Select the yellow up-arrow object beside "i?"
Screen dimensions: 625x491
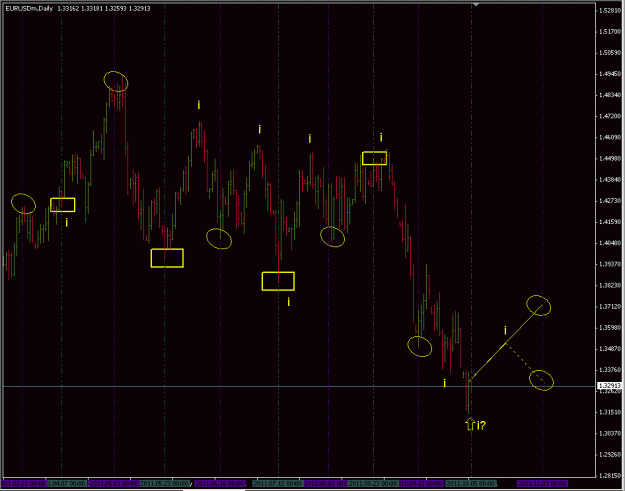(470, 424)
